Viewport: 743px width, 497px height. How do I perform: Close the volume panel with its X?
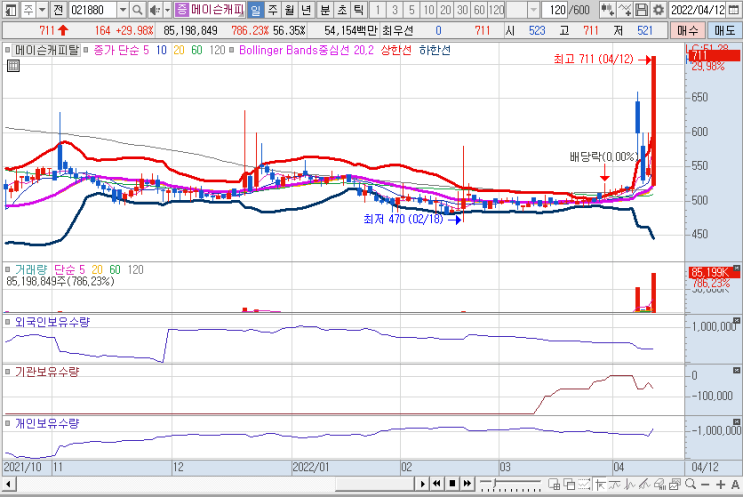tap(736, 268)
